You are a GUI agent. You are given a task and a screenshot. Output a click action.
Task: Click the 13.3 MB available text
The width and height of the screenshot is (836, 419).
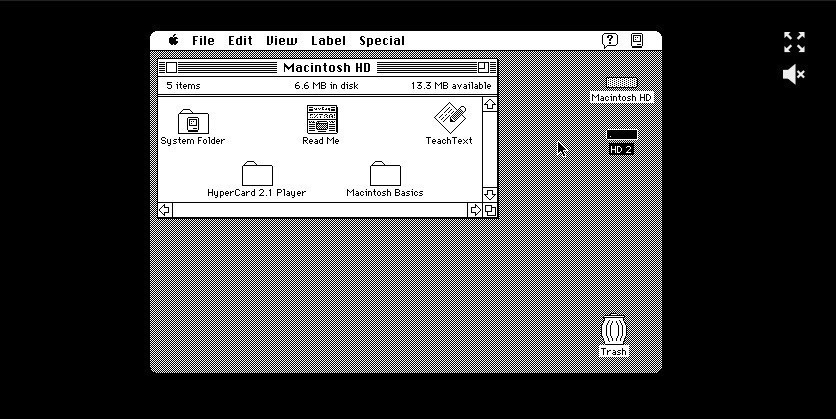[451, 86]
